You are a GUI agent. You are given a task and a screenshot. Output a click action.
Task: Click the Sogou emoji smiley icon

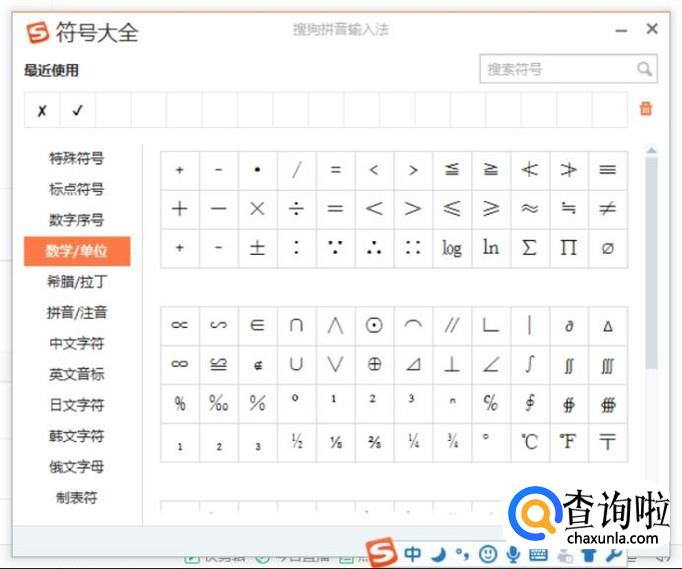click(487, 554)
